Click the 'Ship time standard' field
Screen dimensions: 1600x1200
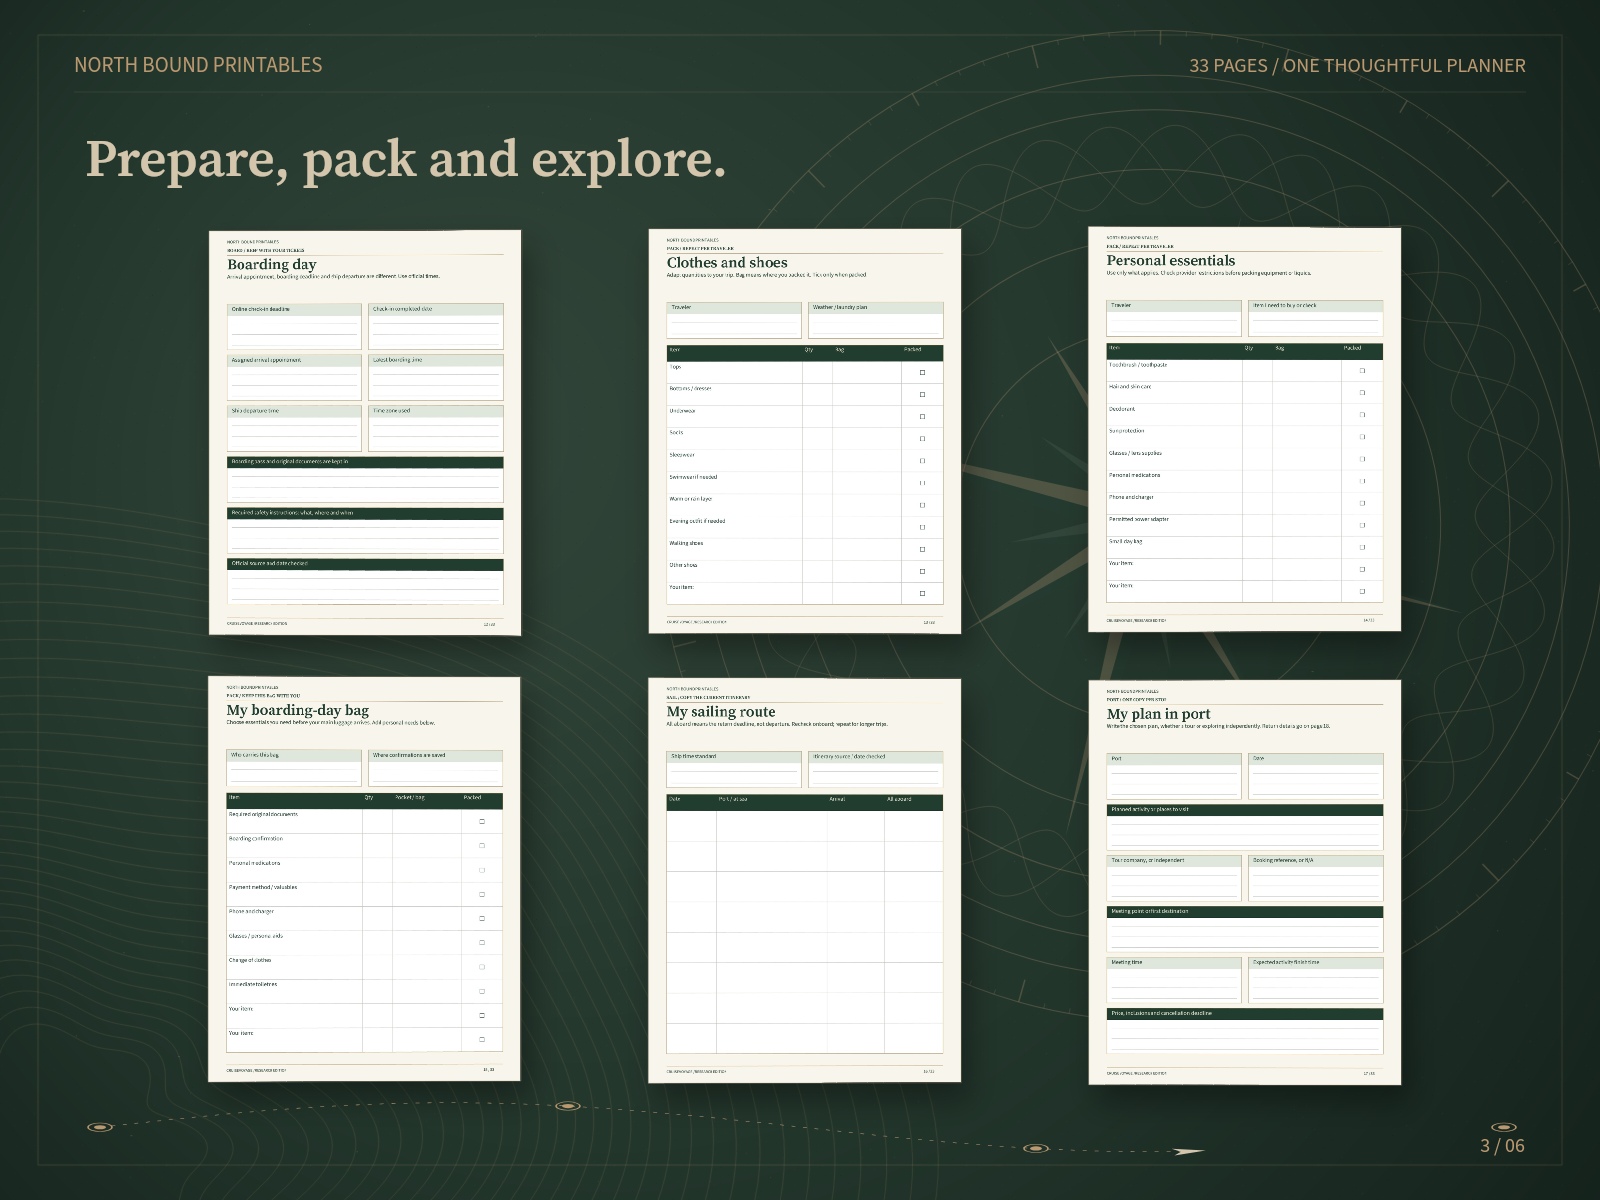(x=734, y=770)
